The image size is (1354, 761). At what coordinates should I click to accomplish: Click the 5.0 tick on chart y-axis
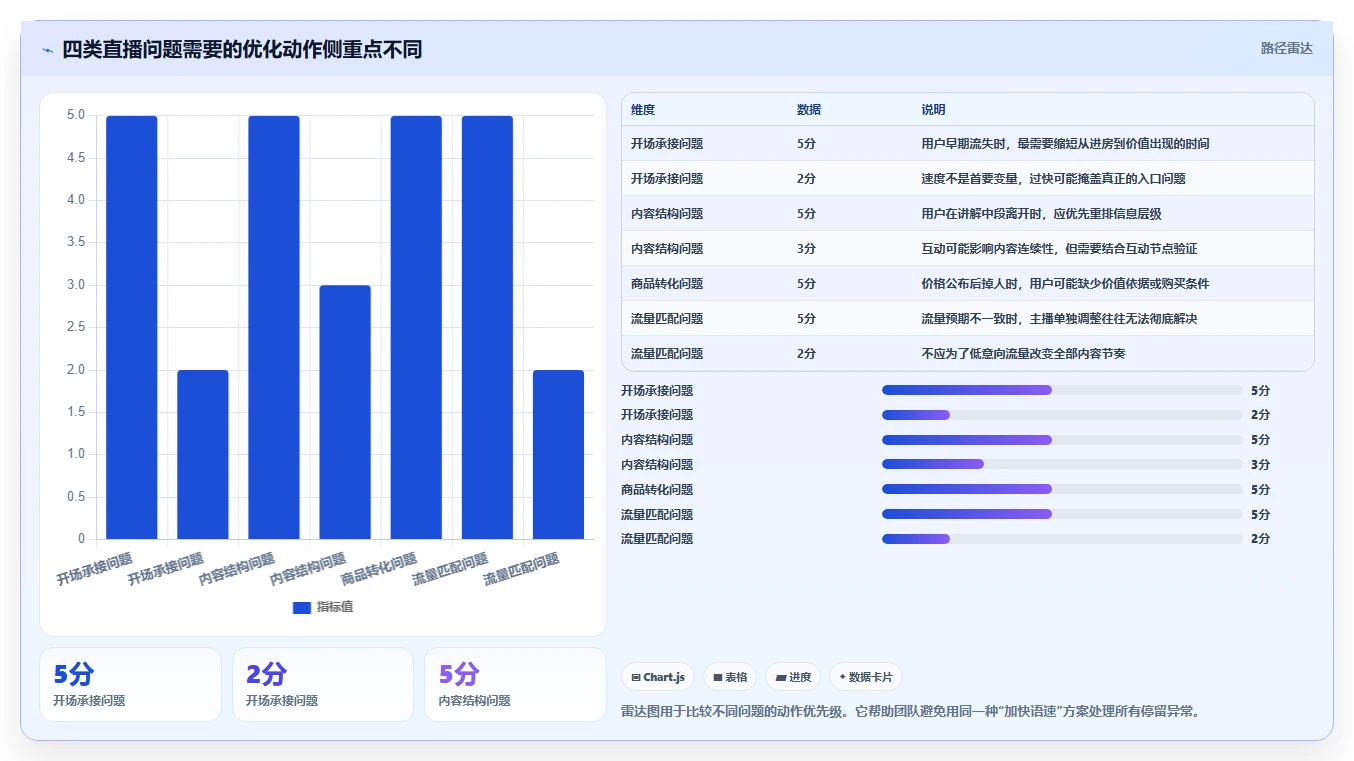[76, 115]
